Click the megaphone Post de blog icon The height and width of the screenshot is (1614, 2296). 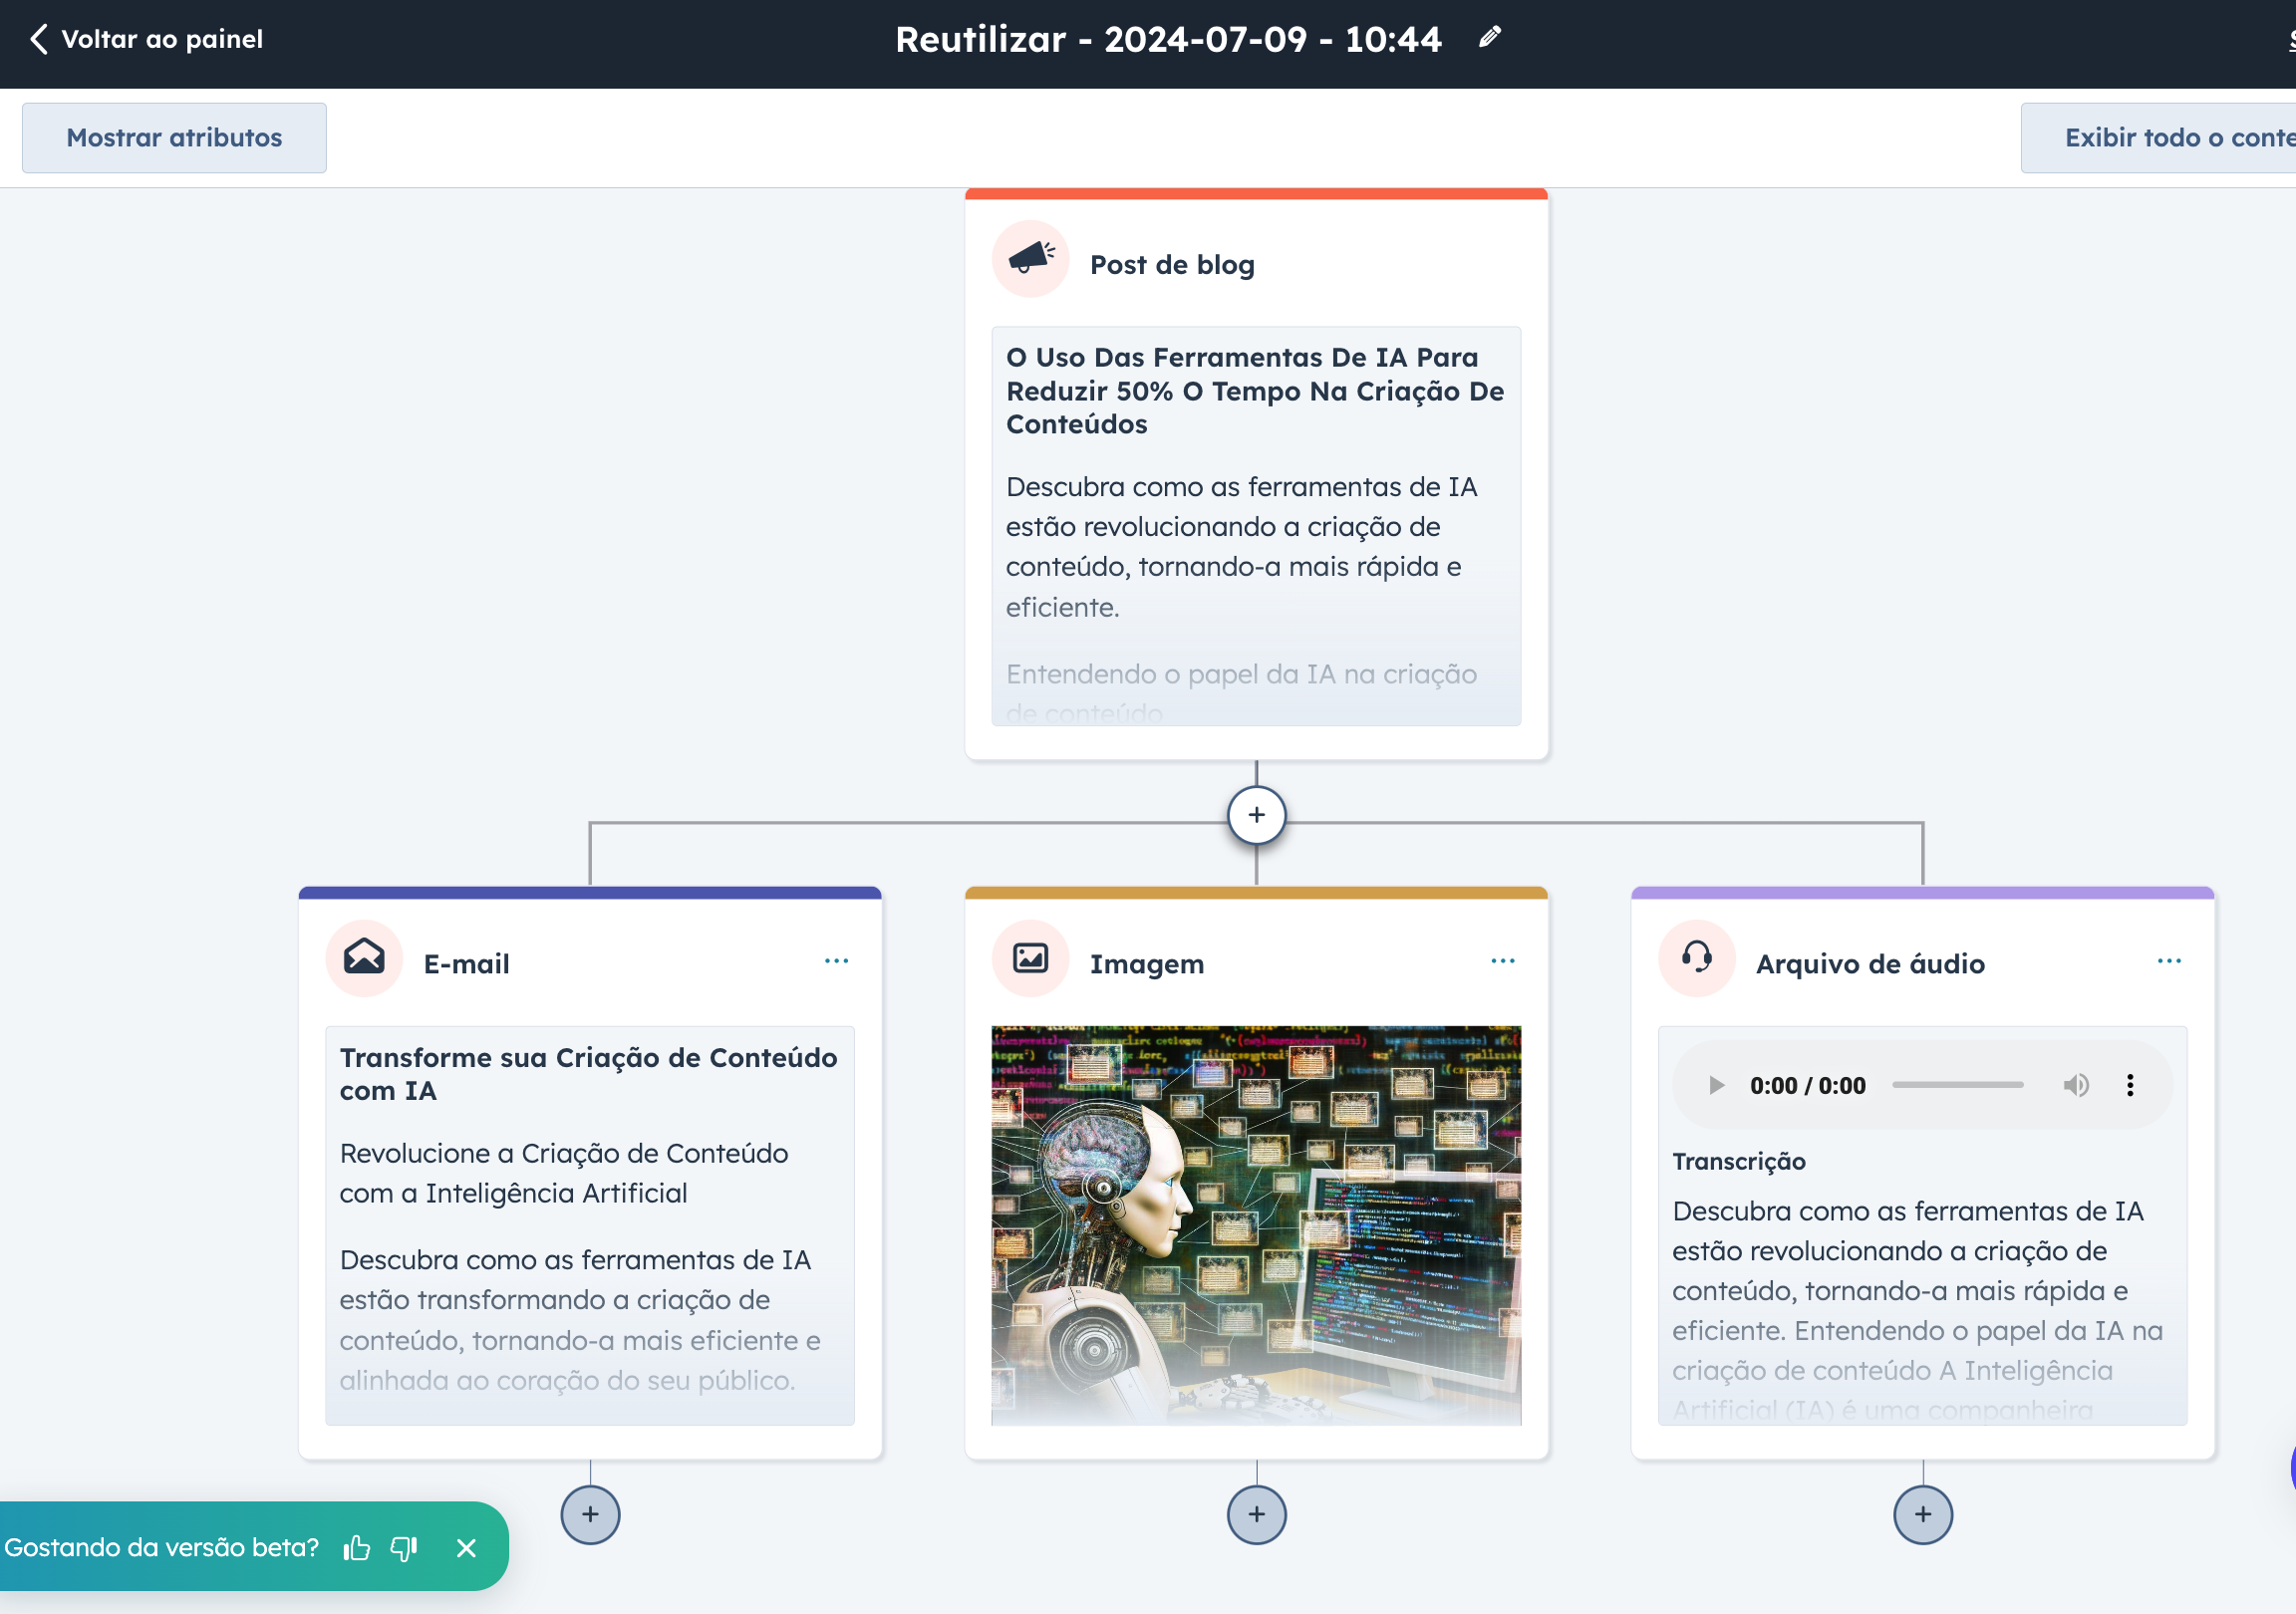[1030, 259]
